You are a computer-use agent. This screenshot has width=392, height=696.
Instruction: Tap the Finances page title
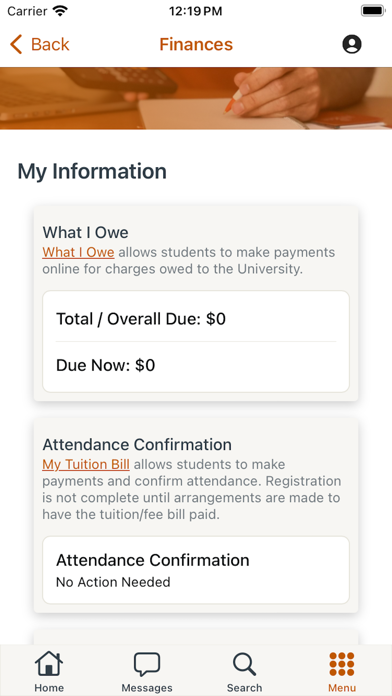pos(196,44)
